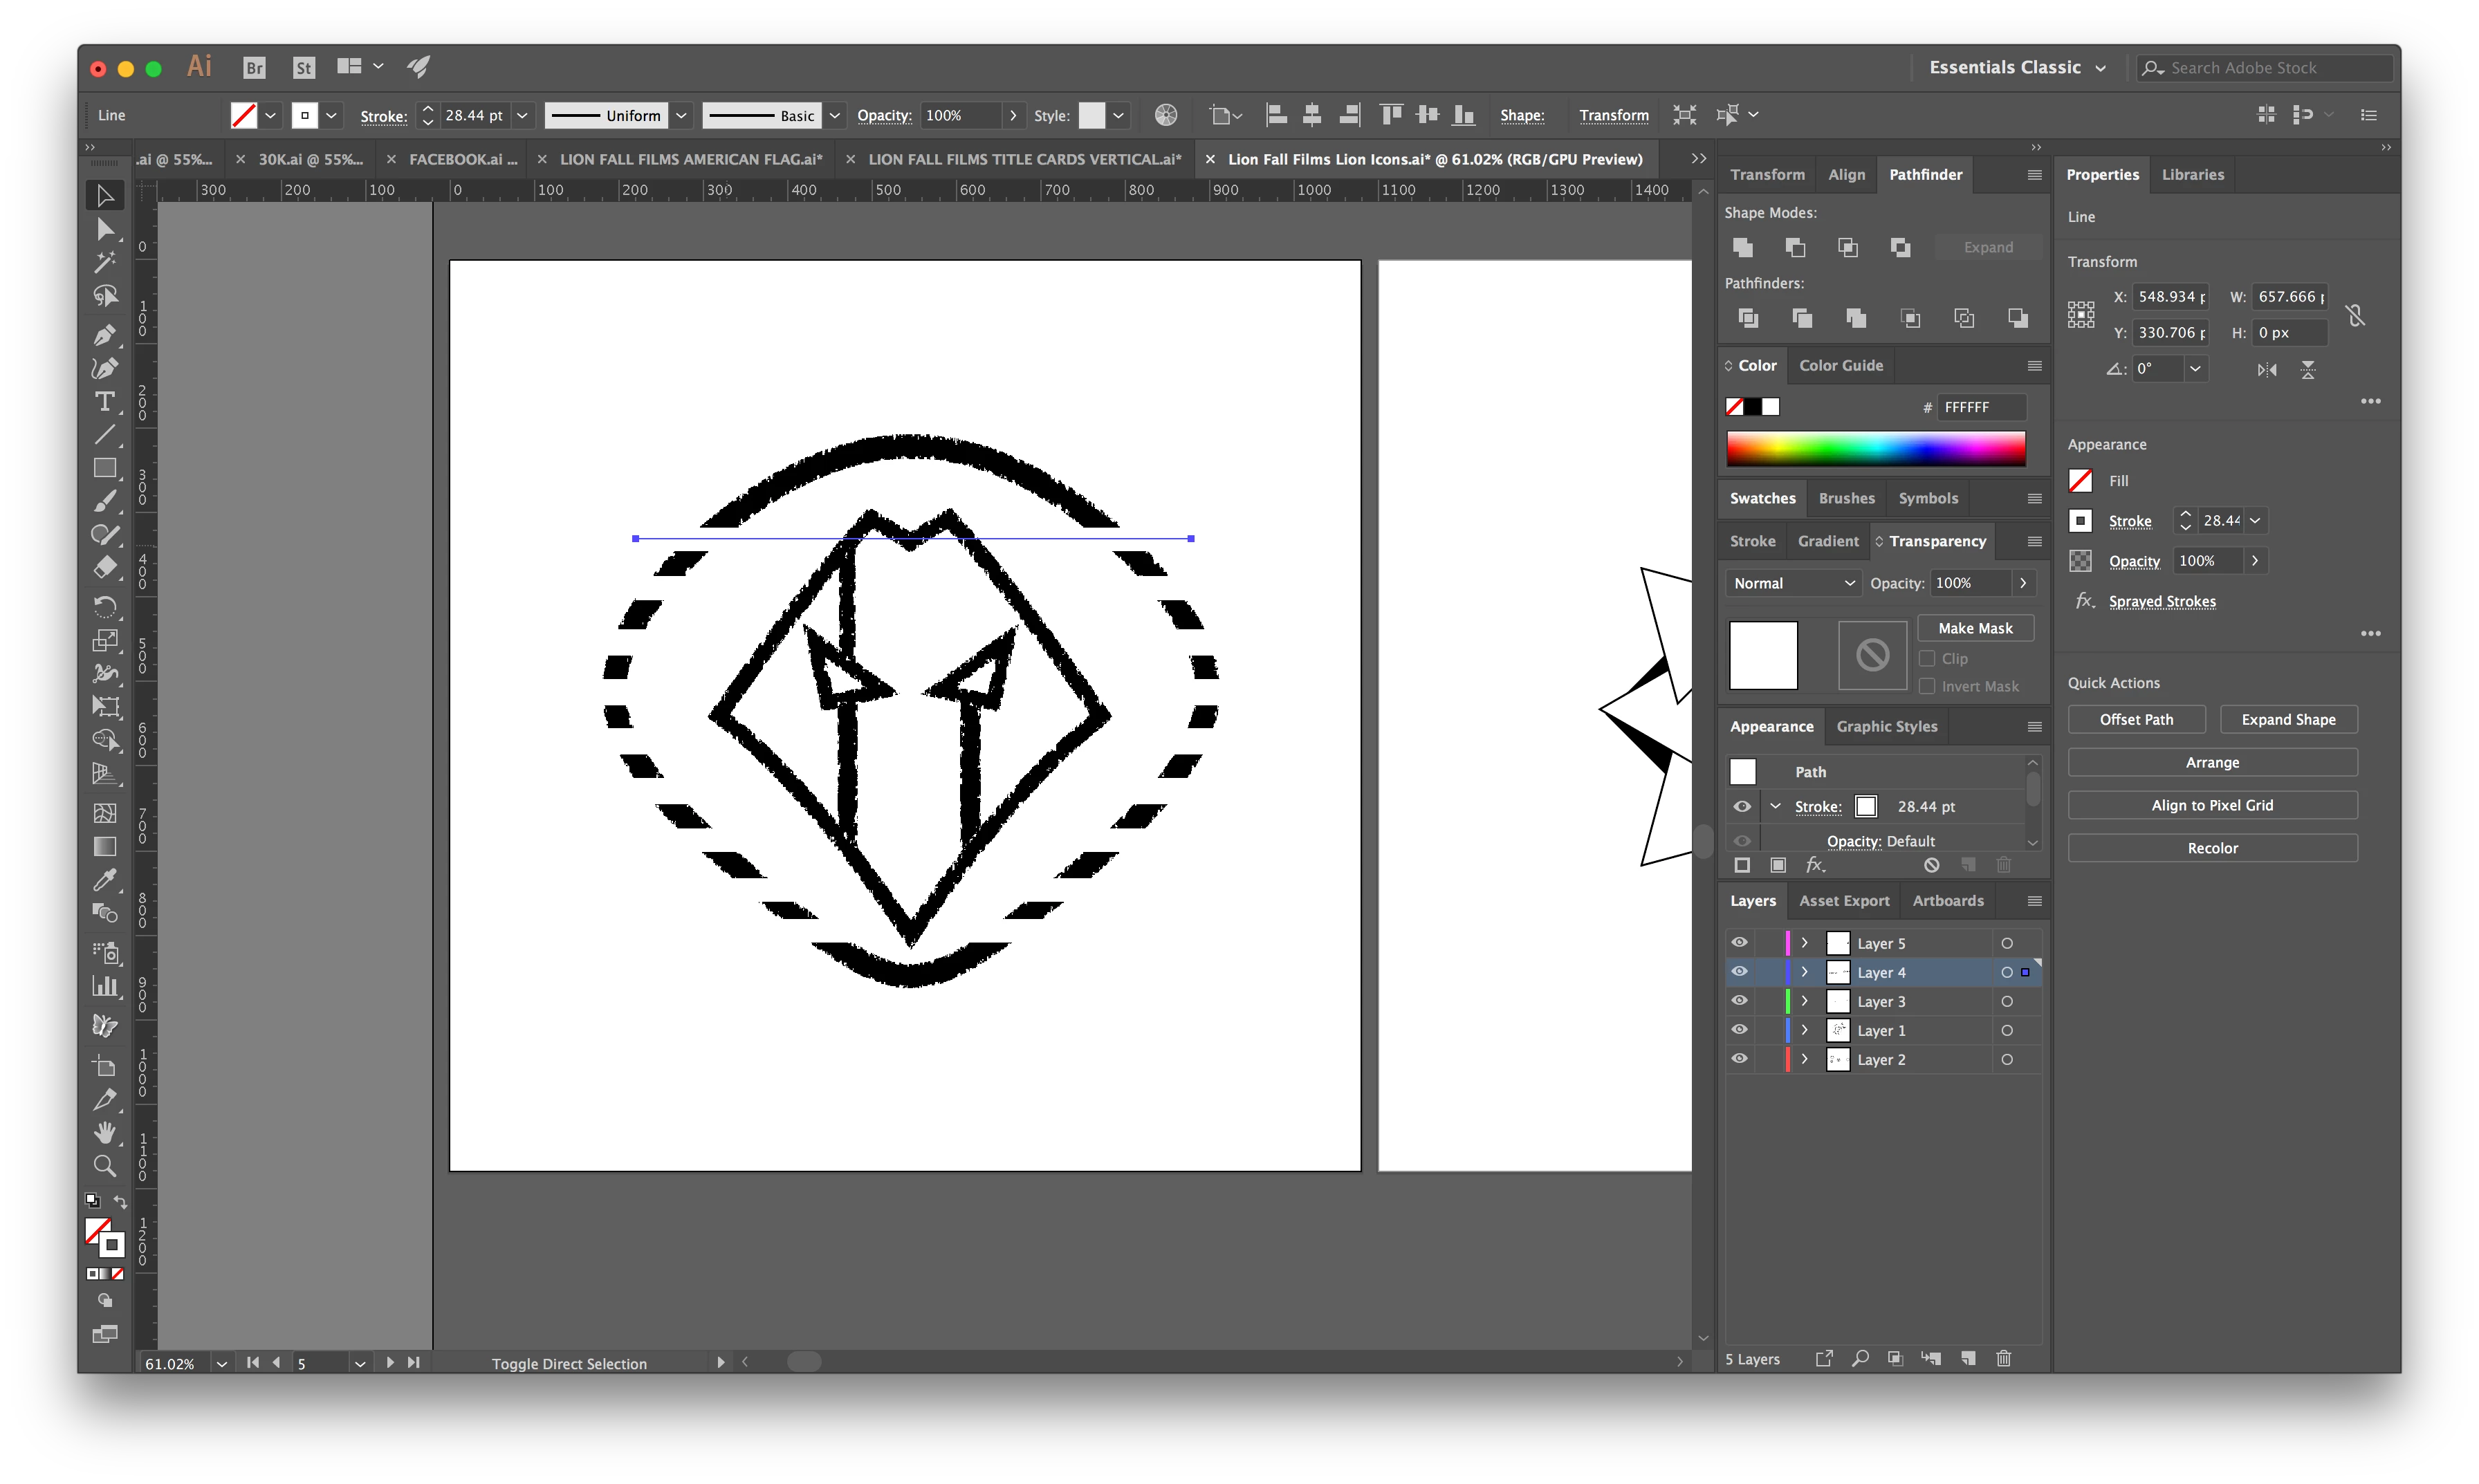
Task: Open the LION FALL FILMS AMERICAN FLAG.ai tab
Action: click(x=690, y=159)
